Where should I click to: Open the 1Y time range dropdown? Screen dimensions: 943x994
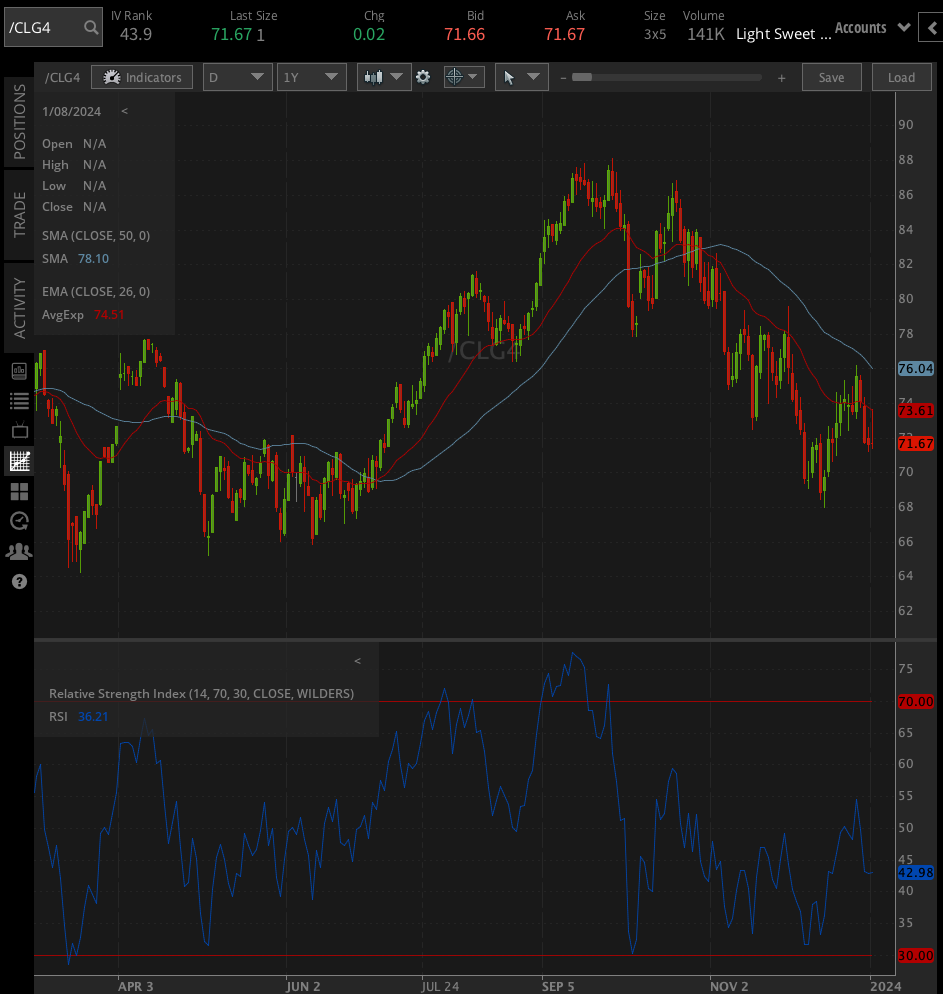point(312,77)
